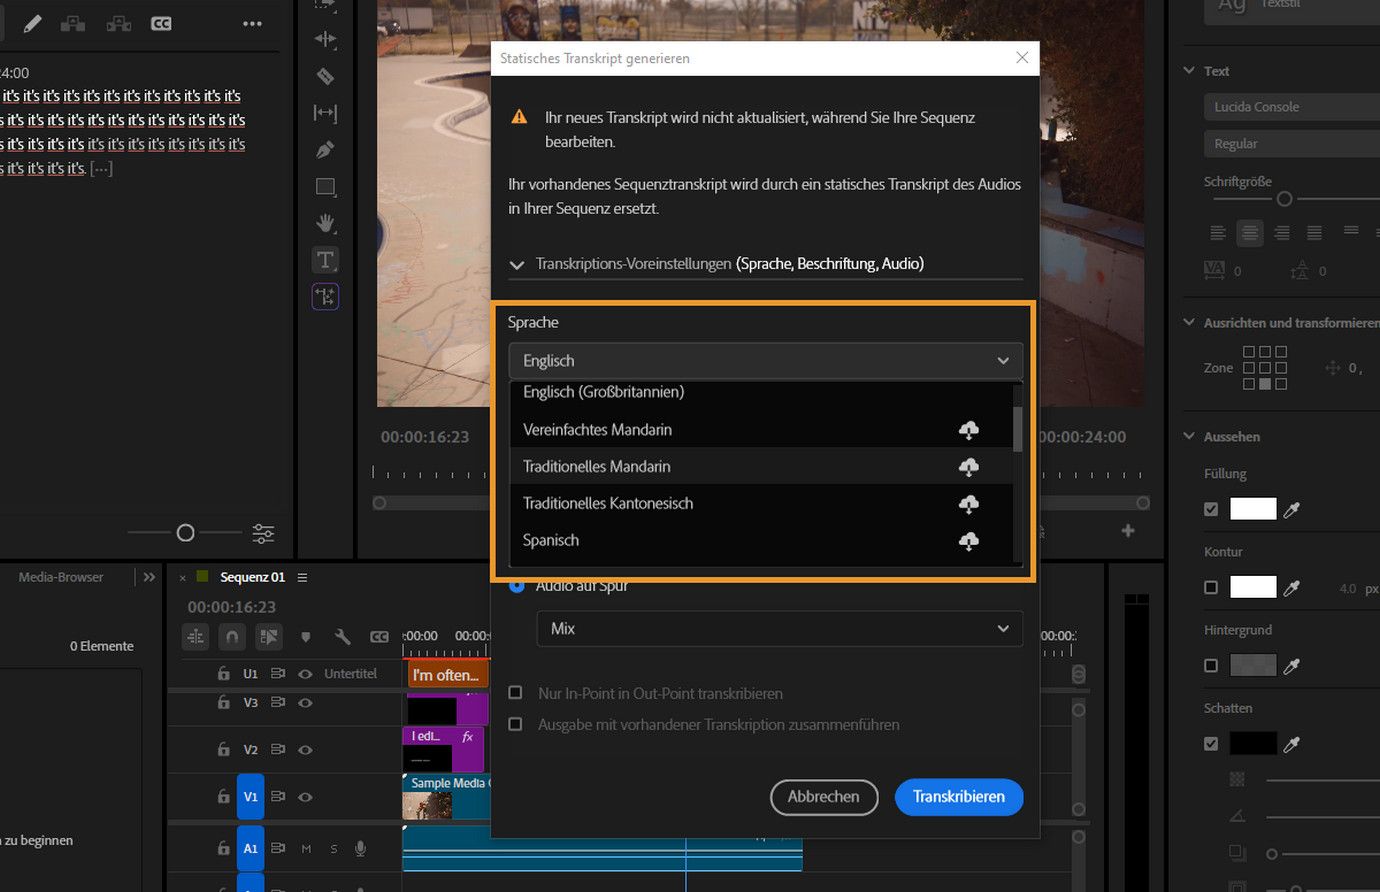The width and height of the screenshot is (1380, 892).
Task: Click the white Füllung color swatch
Action: pyautogui.click(x=1252, y=509)
